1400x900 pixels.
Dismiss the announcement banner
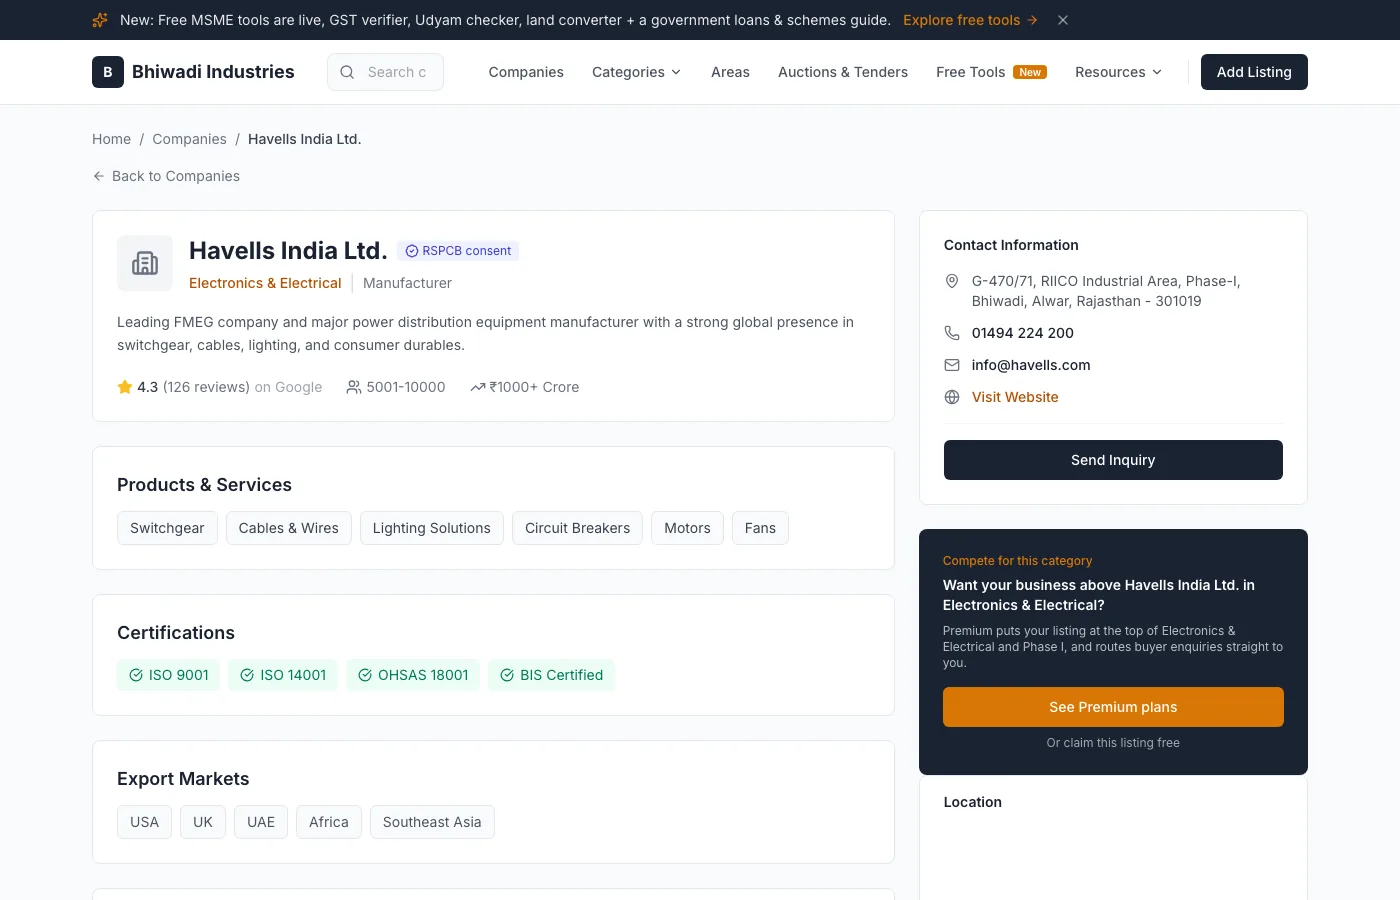pos(1063,20)
